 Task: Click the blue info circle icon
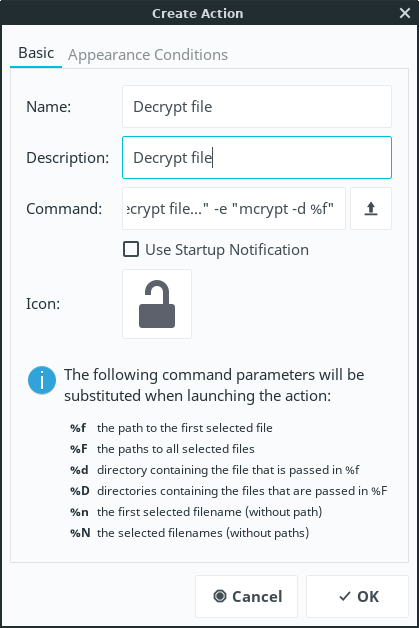[42, 380]
